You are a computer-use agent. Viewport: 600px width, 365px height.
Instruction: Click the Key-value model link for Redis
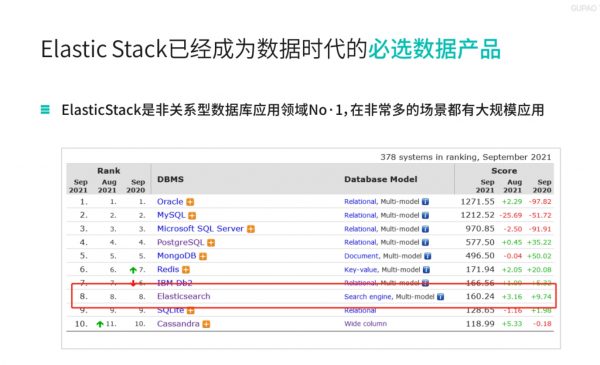361,270
